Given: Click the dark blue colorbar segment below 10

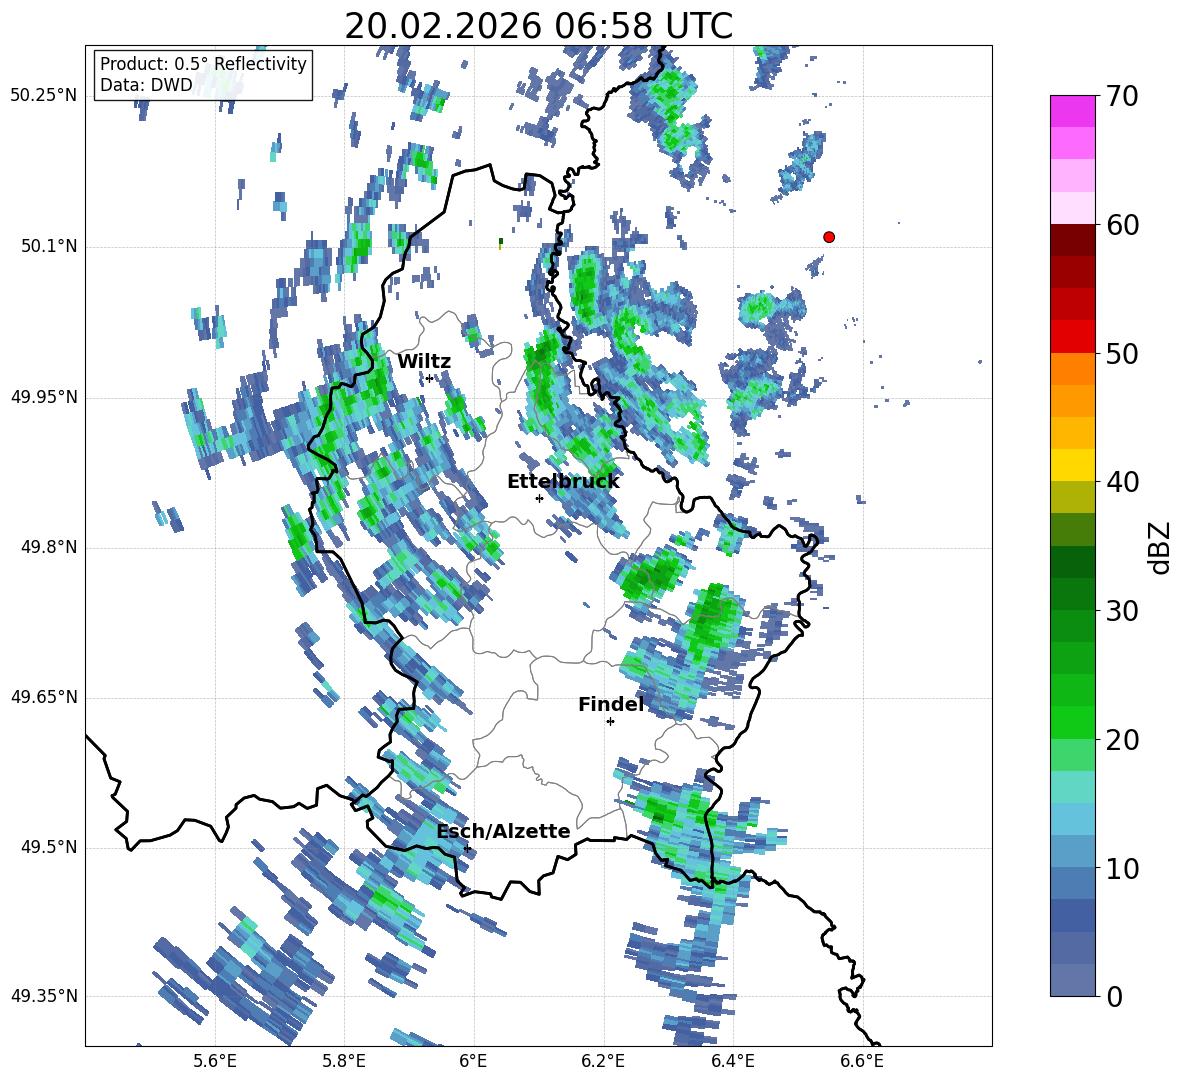Looking at the screenshot, I should click(x=1072, y=915).
